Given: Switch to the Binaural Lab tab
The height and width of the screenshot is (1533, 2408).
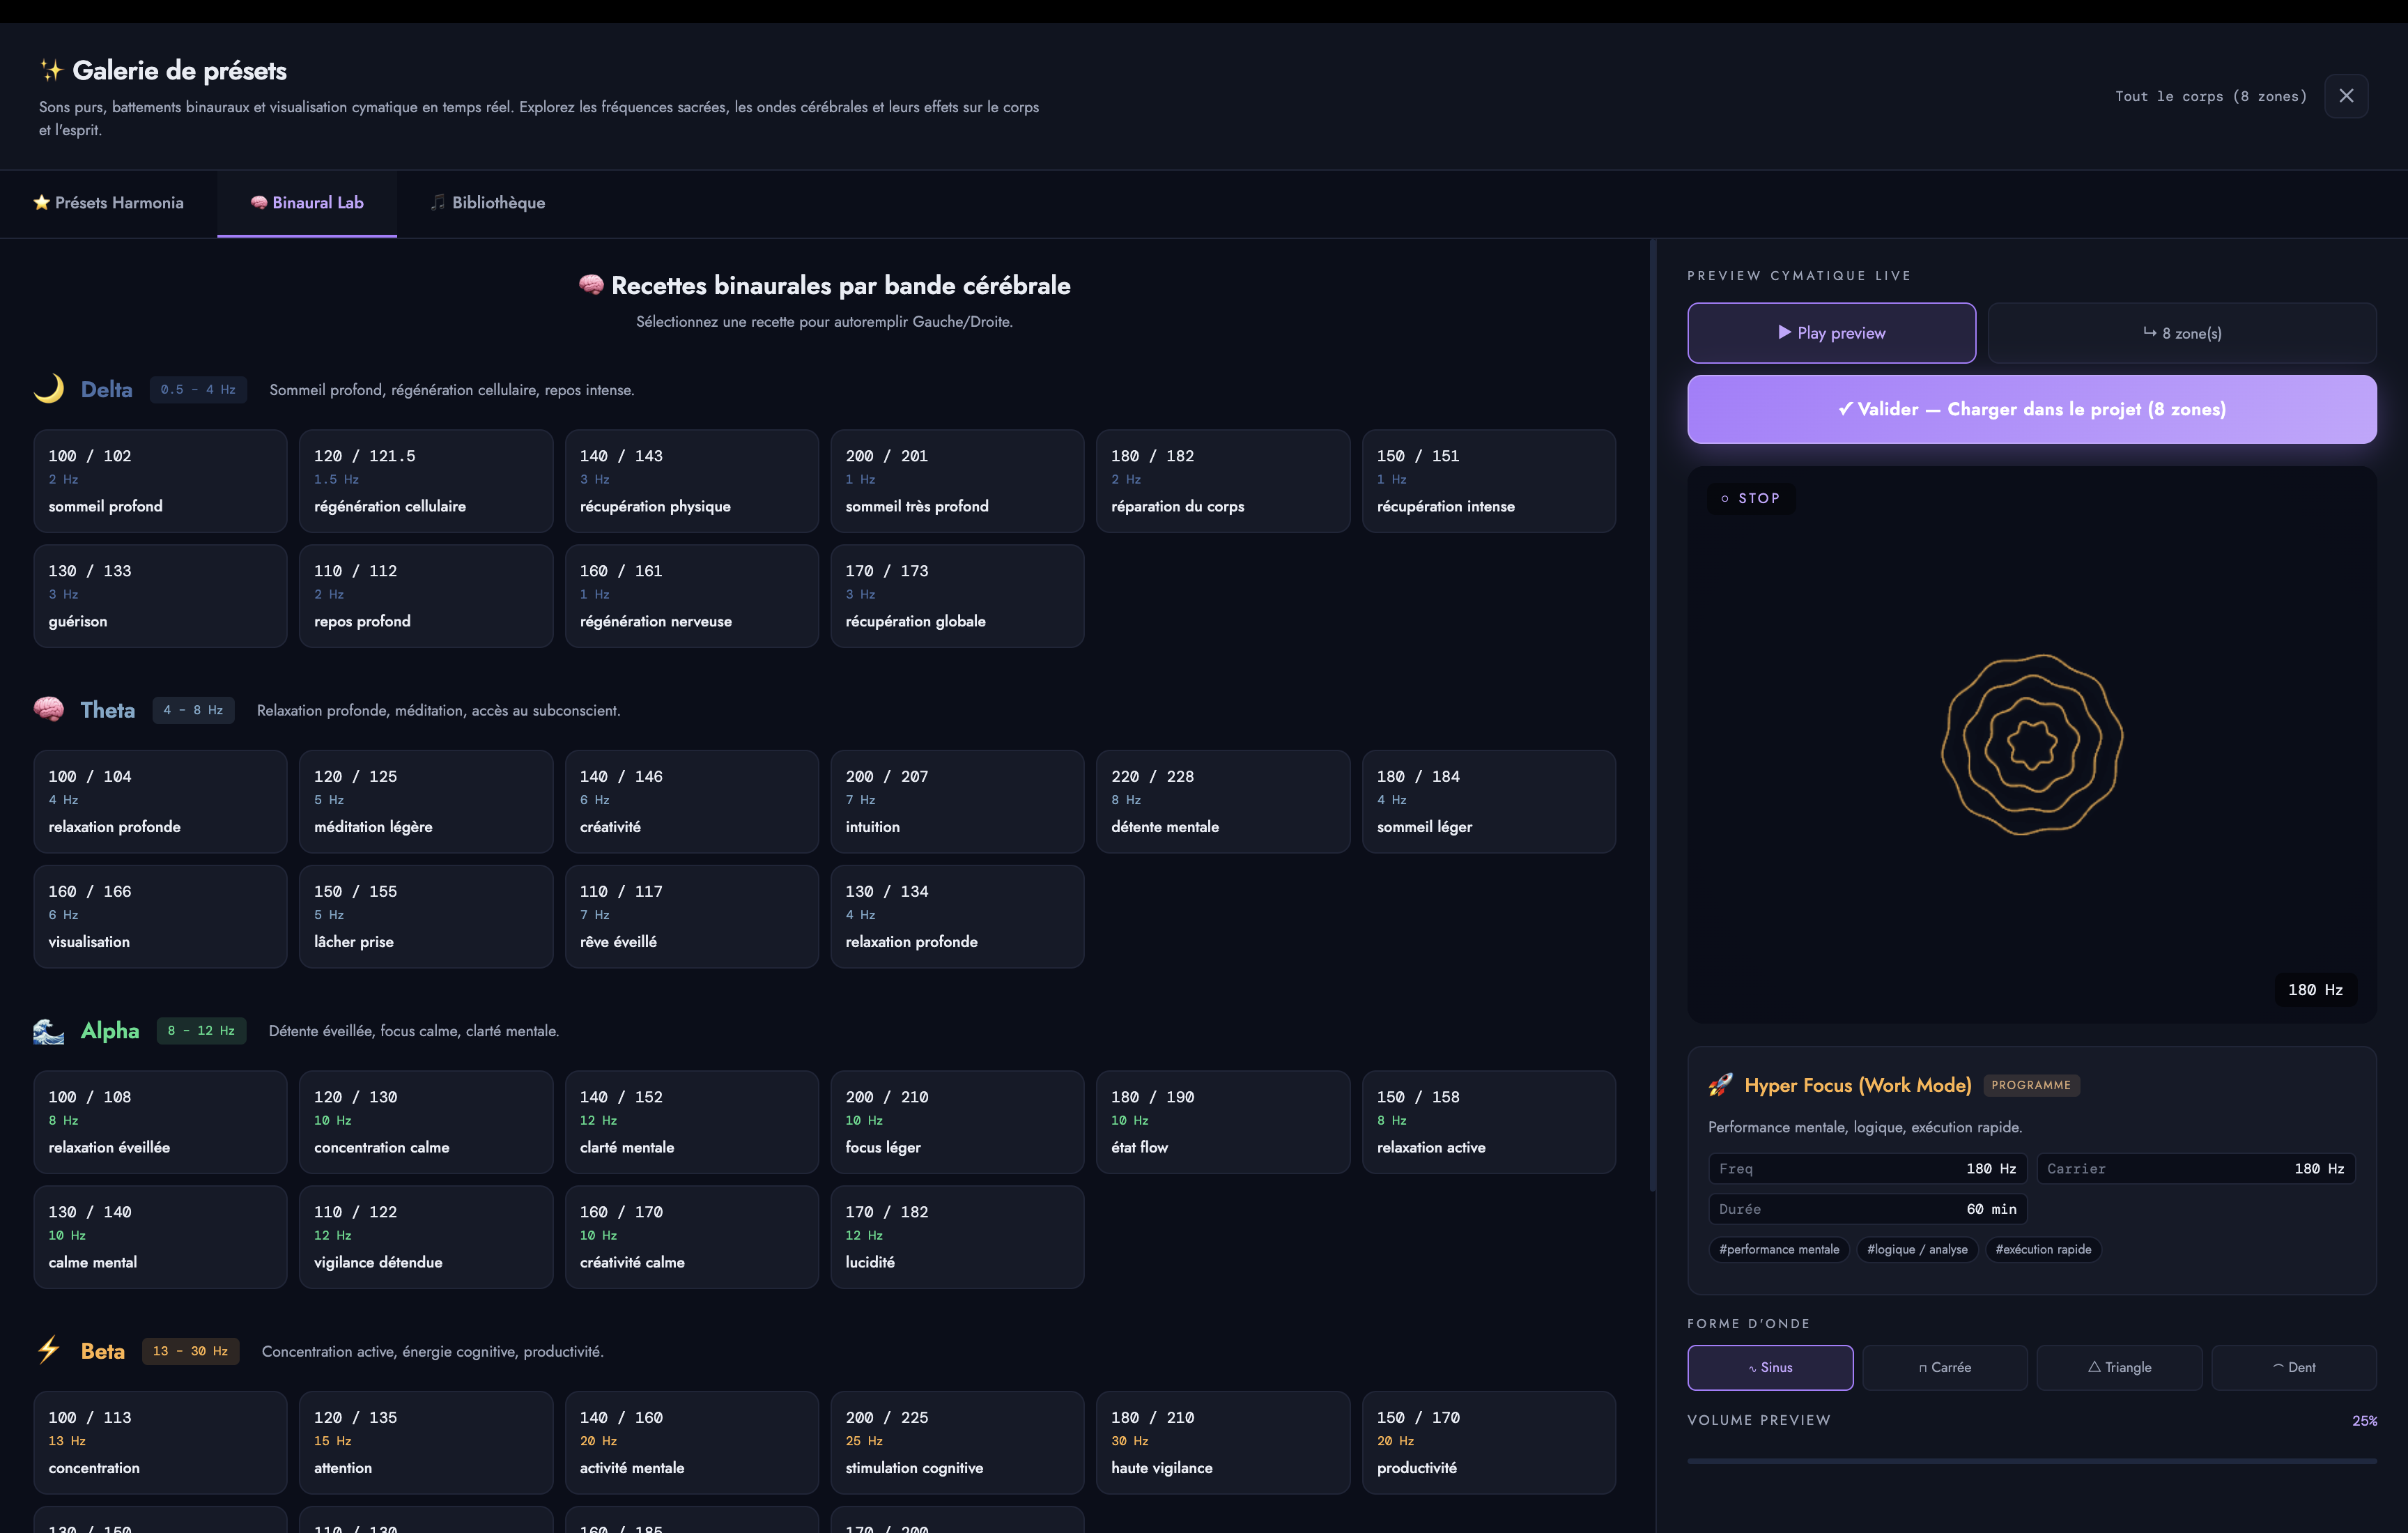Looking at the screenshot, I should coord(307,203).
